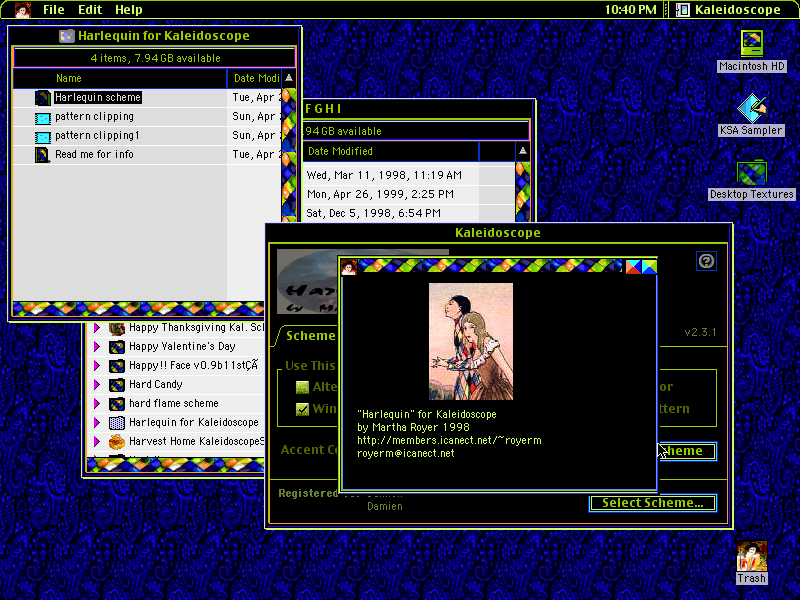Viewport: 800px width, 600px height.
Task: Select the pattern clipping file icon
Action: point(42,117)
